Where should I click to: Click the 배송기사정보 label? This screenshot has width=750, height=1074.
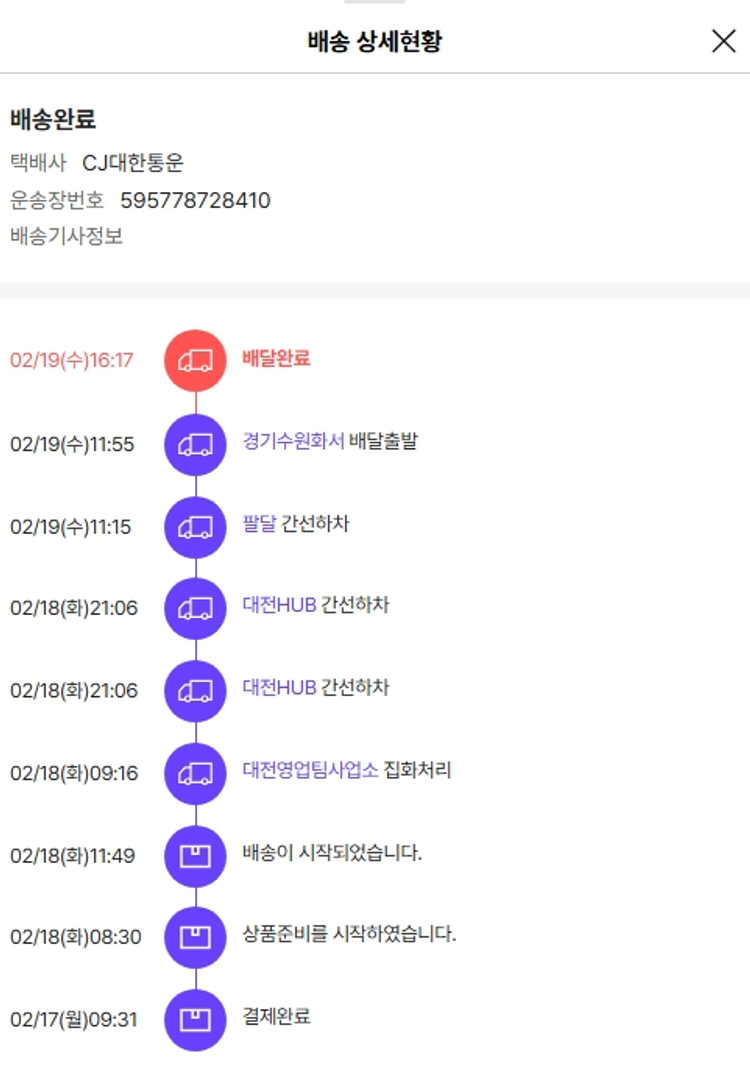(67, 237)
